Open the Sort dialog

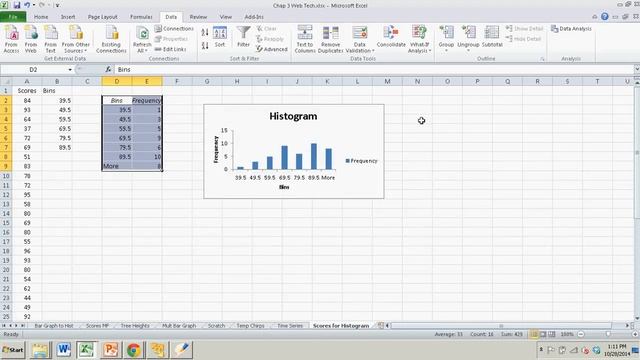pyautogui.click(x=220, y=37)
